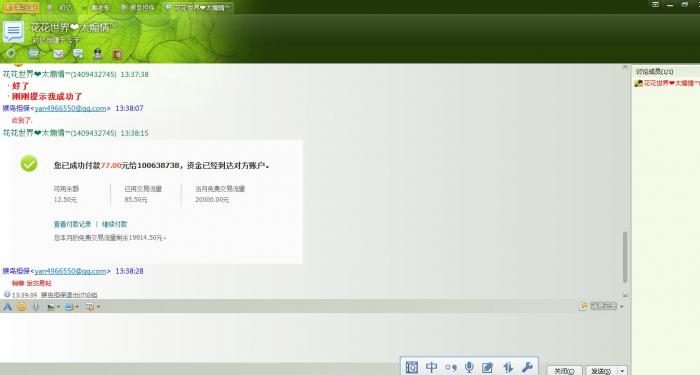Click the 13:39:39 system notice text
The height and width of the screenshot is (375, 700).
(x=54, y=295)
